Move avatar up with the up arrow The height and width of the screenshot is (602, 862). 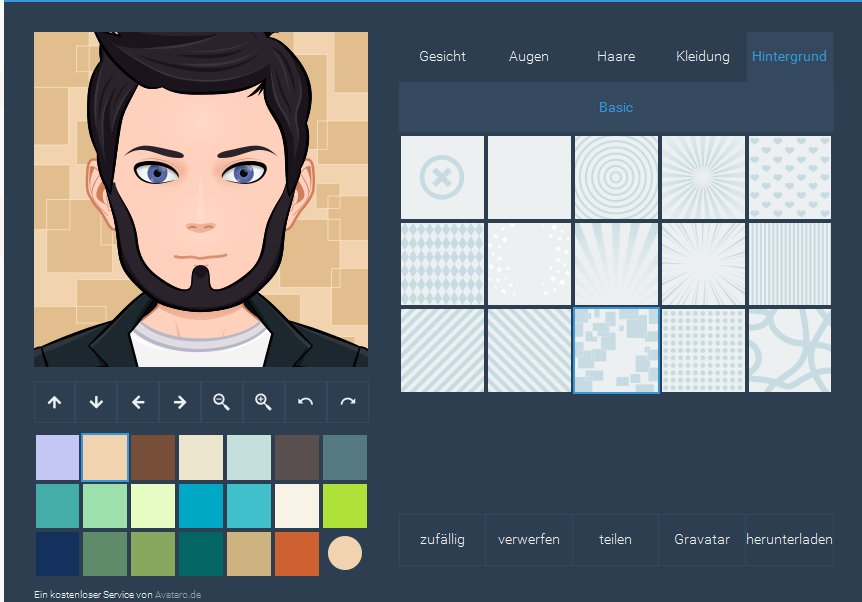pos(54,402)
